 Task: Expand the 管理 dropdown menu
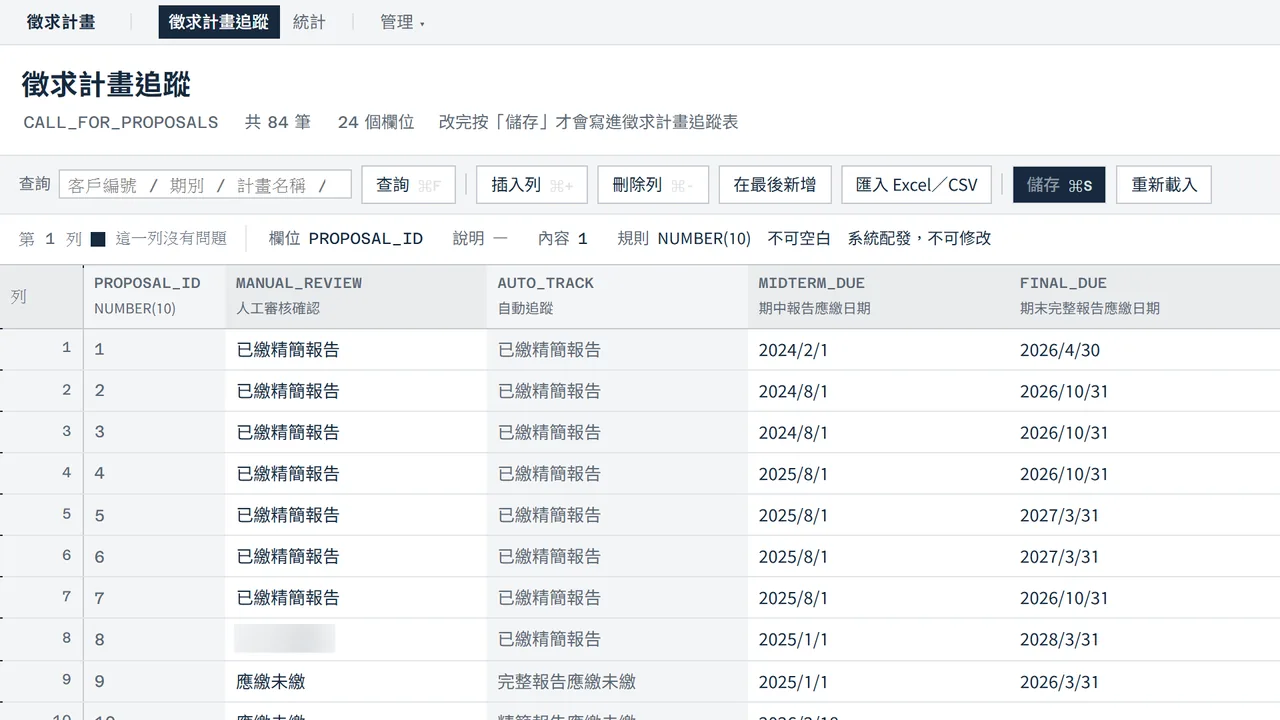click(402, 22)
